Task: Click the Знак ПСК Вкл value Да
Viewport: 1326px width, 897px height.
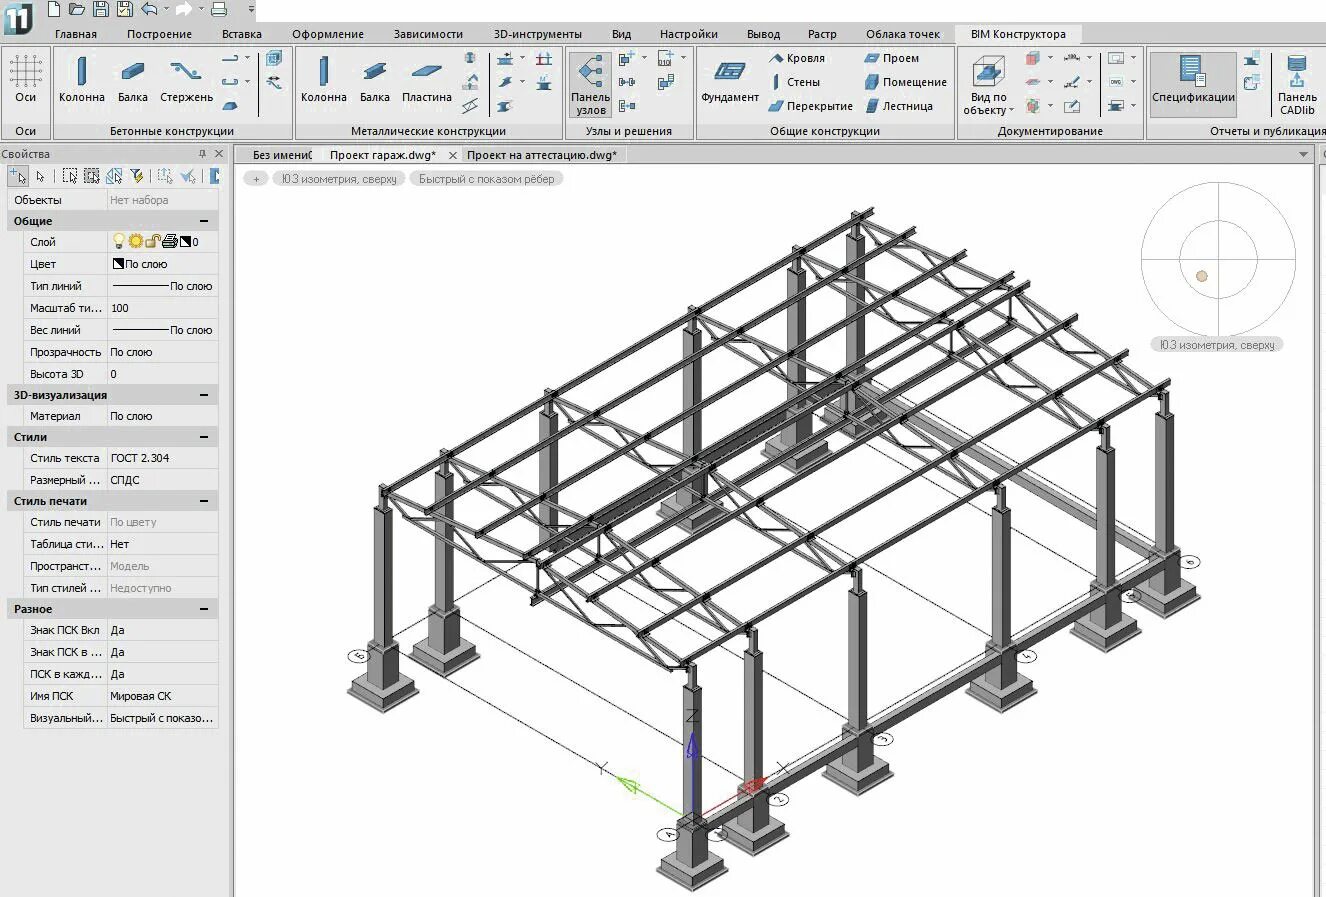Action: pos(162,630)
